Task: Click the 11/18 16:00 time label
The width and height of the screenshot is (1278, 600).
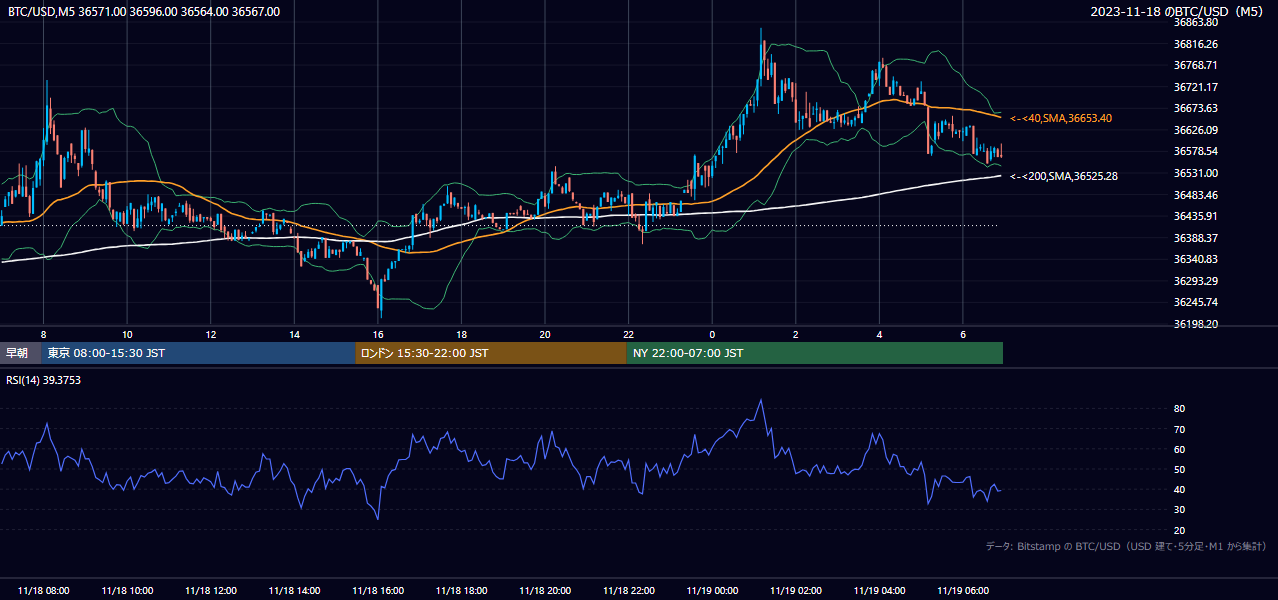Action: point(378,591)
